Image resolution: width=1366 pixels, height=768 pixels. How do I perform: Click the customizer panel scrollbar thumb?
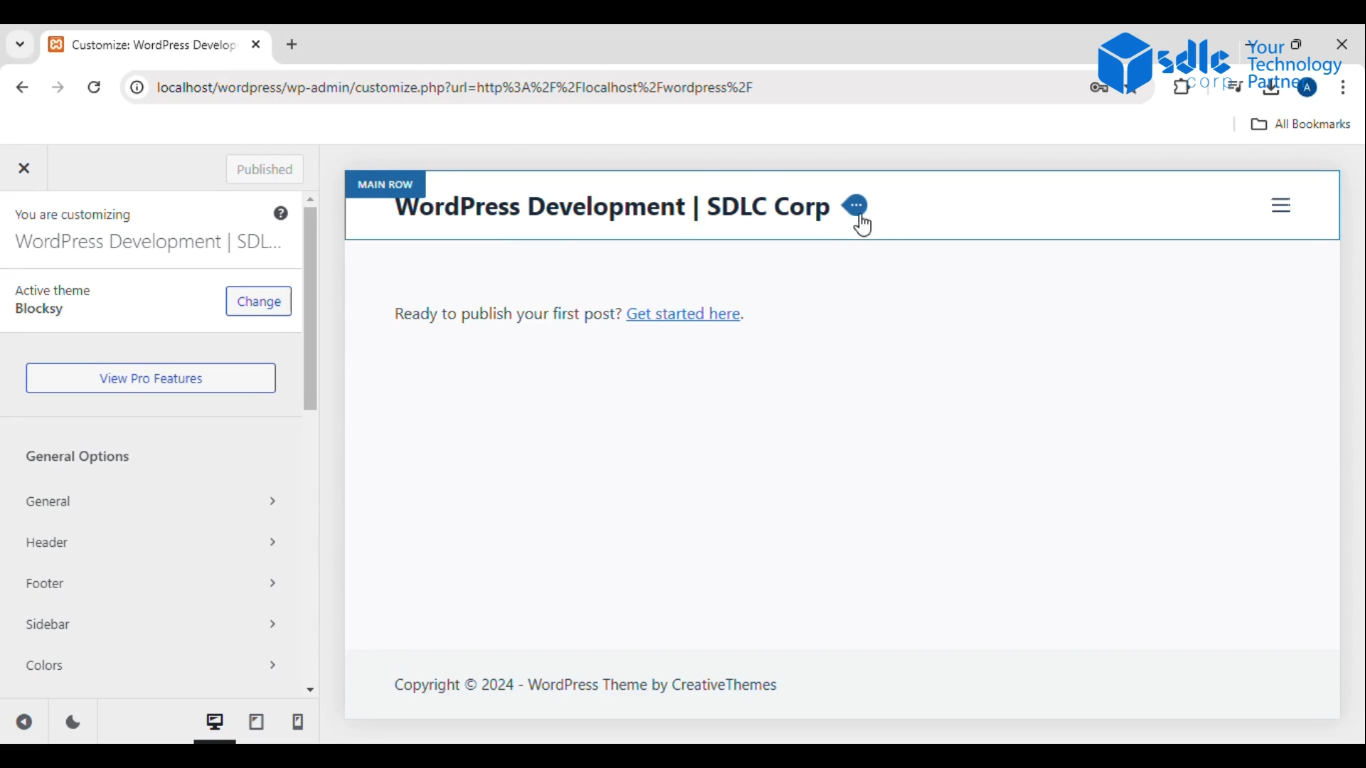[x=310, y=308]
